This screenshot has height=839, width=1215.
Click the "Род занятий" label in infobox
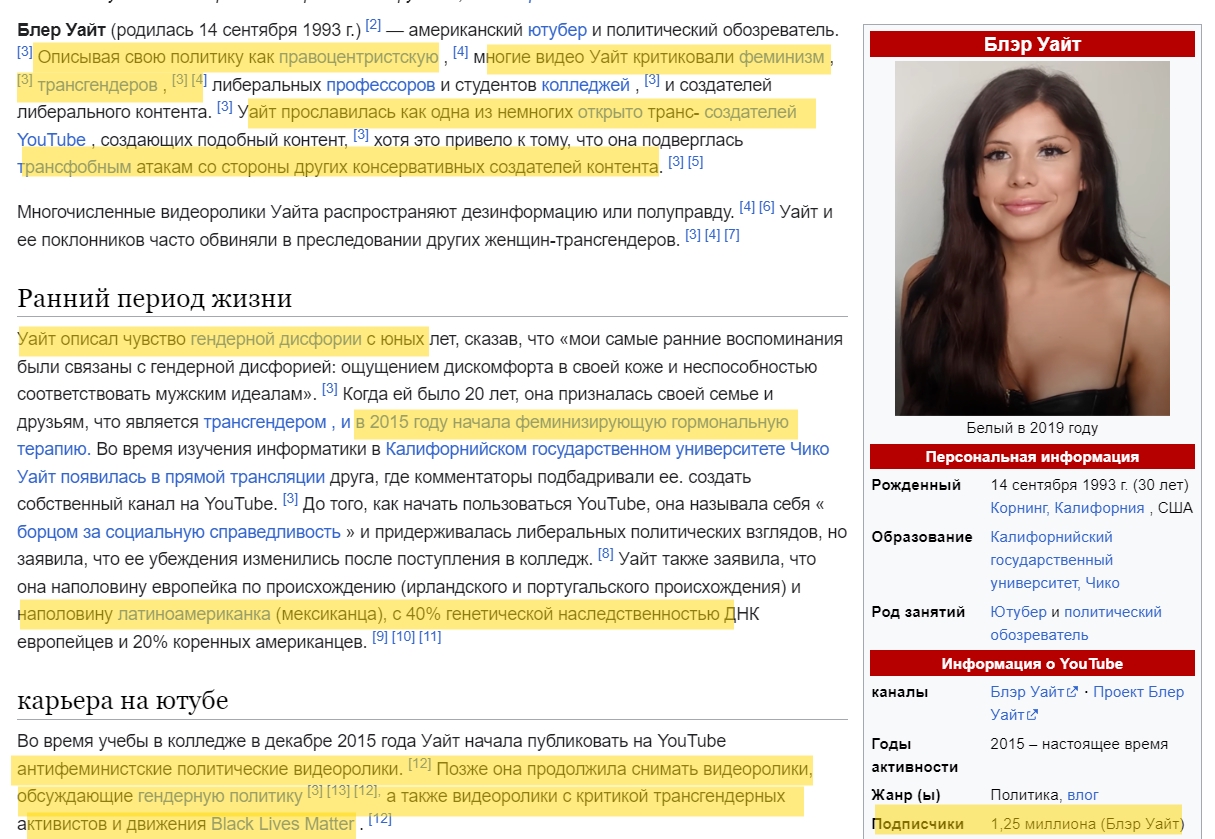click(918, 612)
